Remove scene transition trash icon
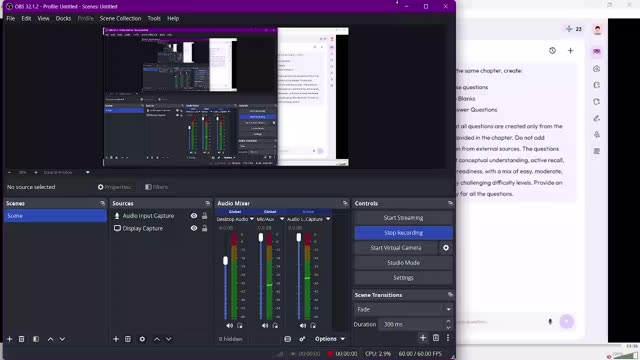Viewport: 640px width, 360px height. (x=436, y=338)
